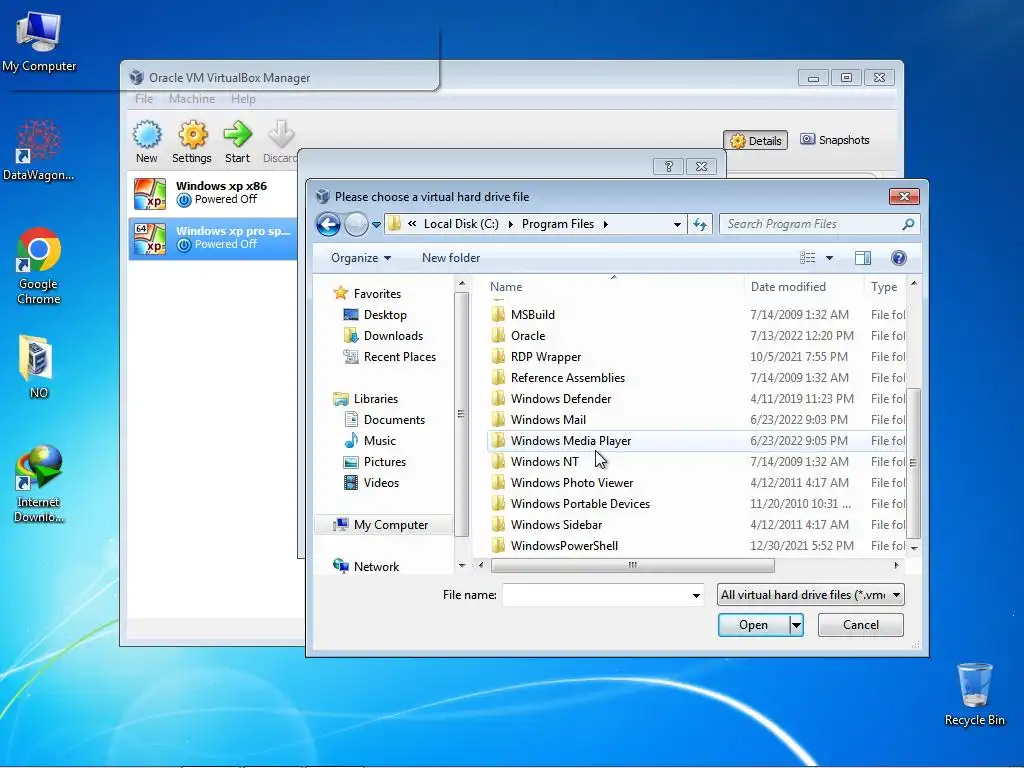The image size is (1024, 768).
Task: Select the WindowsPowerShell folder
Action: pos(696,546)
